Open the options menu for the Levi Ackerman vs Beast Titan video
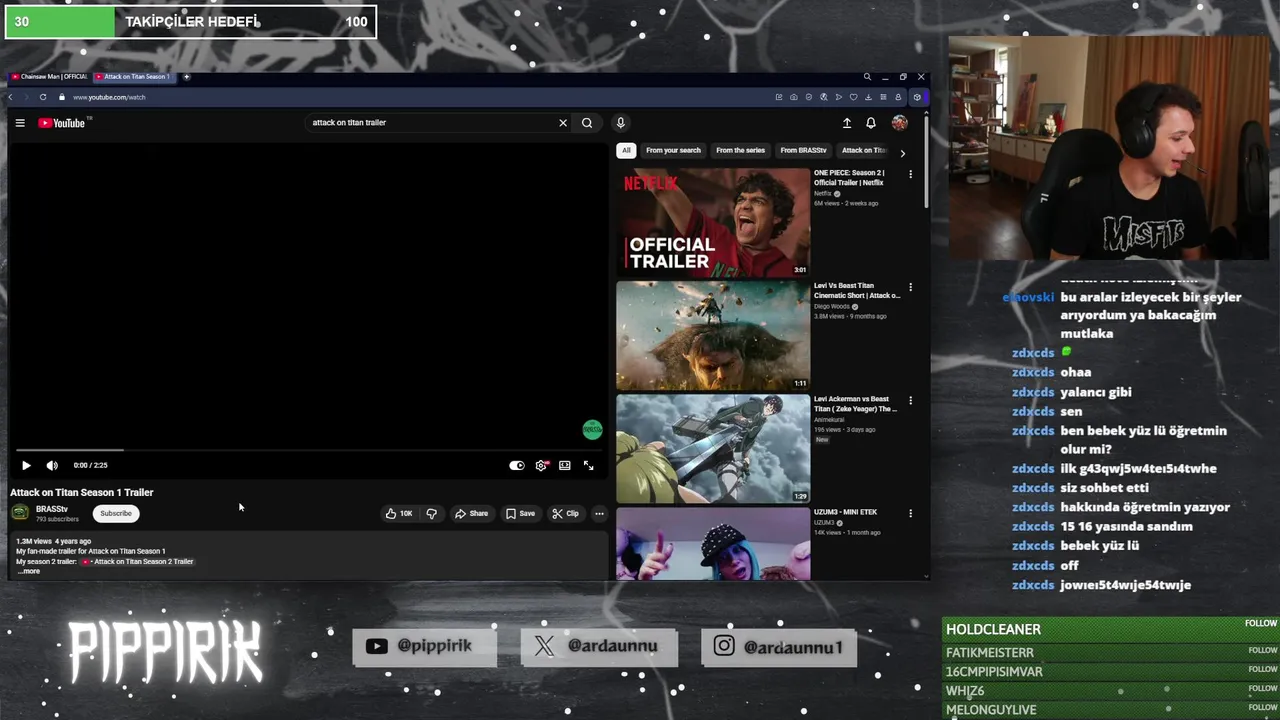This screenshot has width=1280, height=720. (910, 400)
